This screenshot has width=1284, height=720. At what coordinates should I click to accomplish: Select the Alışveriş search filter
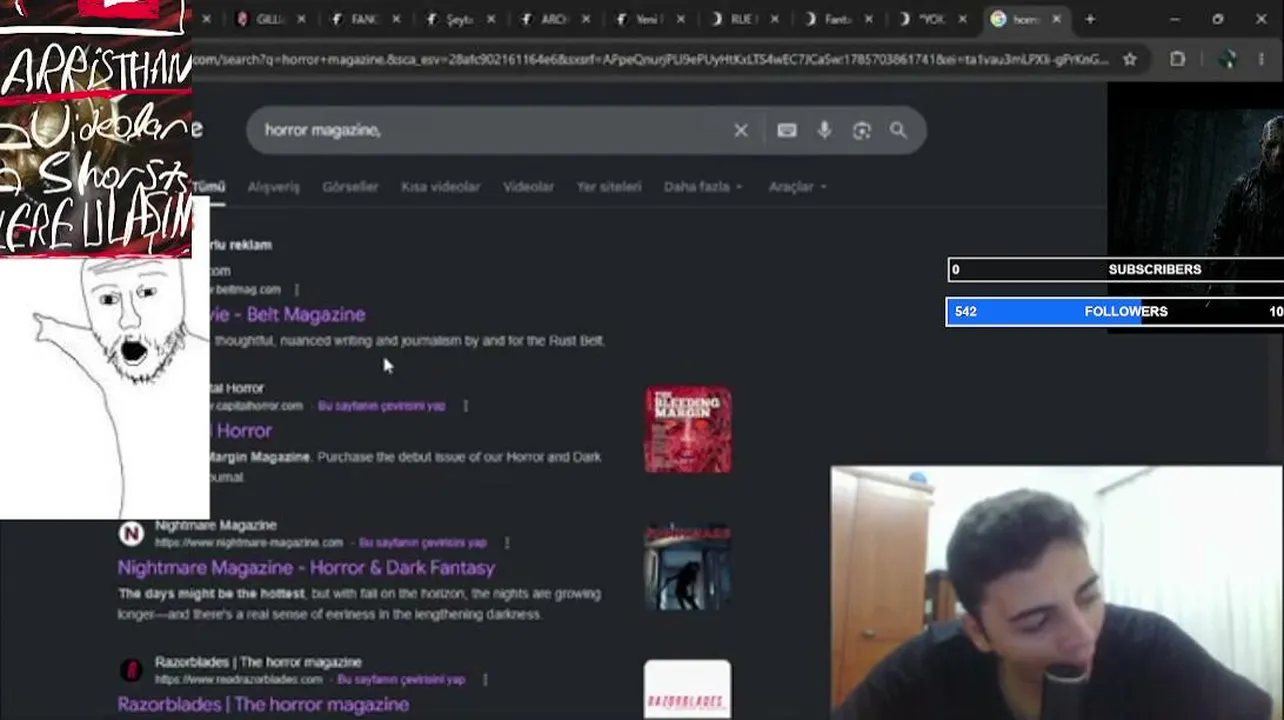point(273,187)
